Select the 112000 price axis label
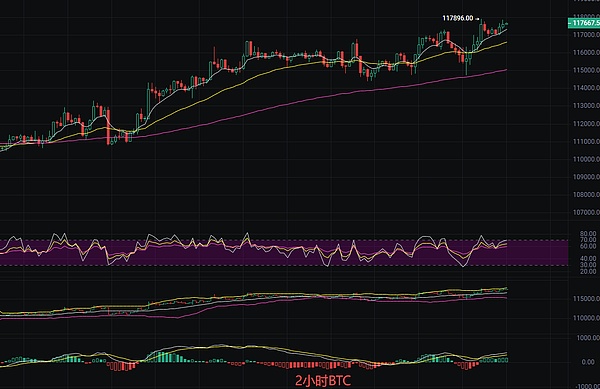600x389 pixels. tap(586, 124)
